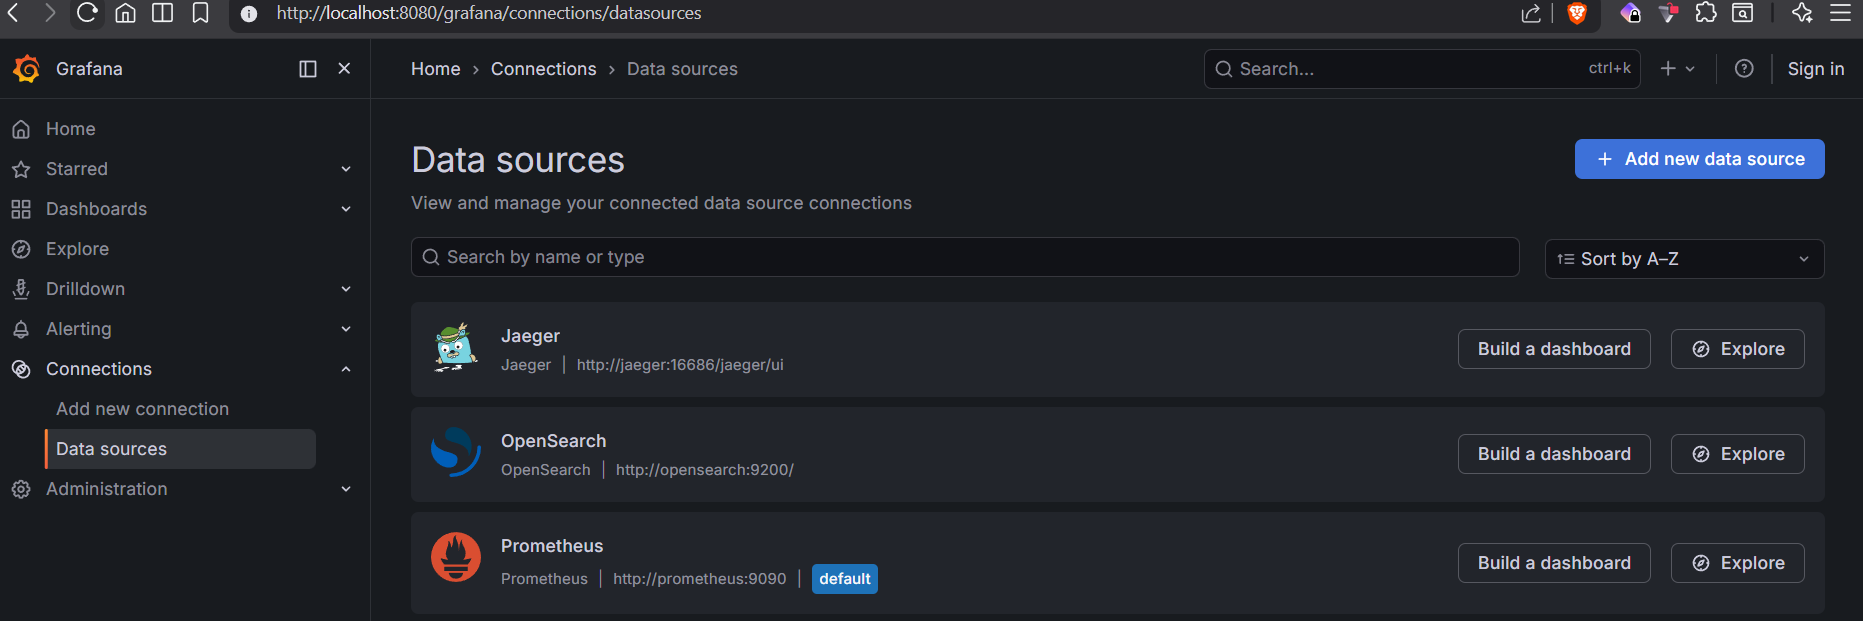
Task: Click the Dashboards grid icon
Action: pyautogui.click(x=21, y=209)
